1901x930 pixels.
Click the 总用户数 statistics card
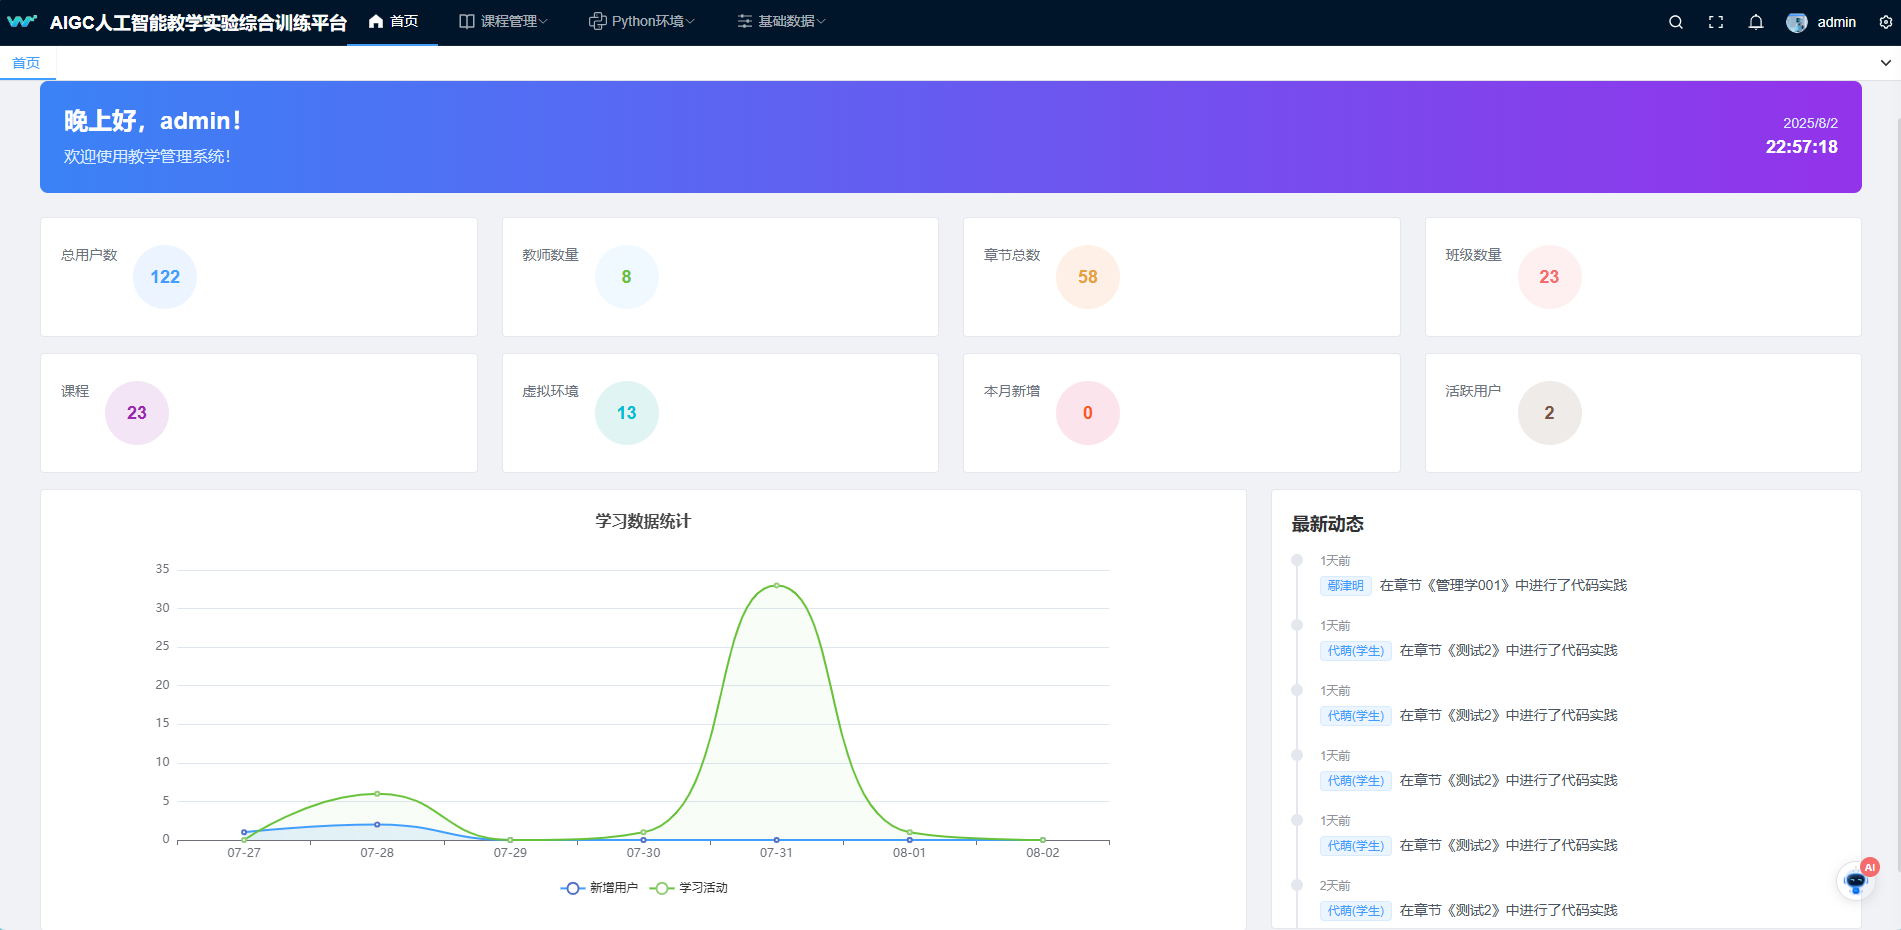coord(258,277)
